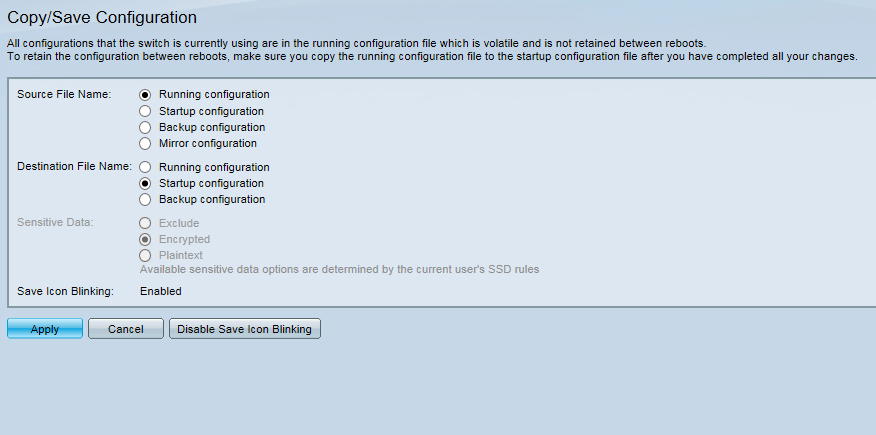Set destination to Startup configuration
This screenshot has height=435, width=876.
click(x=145, y=183)
